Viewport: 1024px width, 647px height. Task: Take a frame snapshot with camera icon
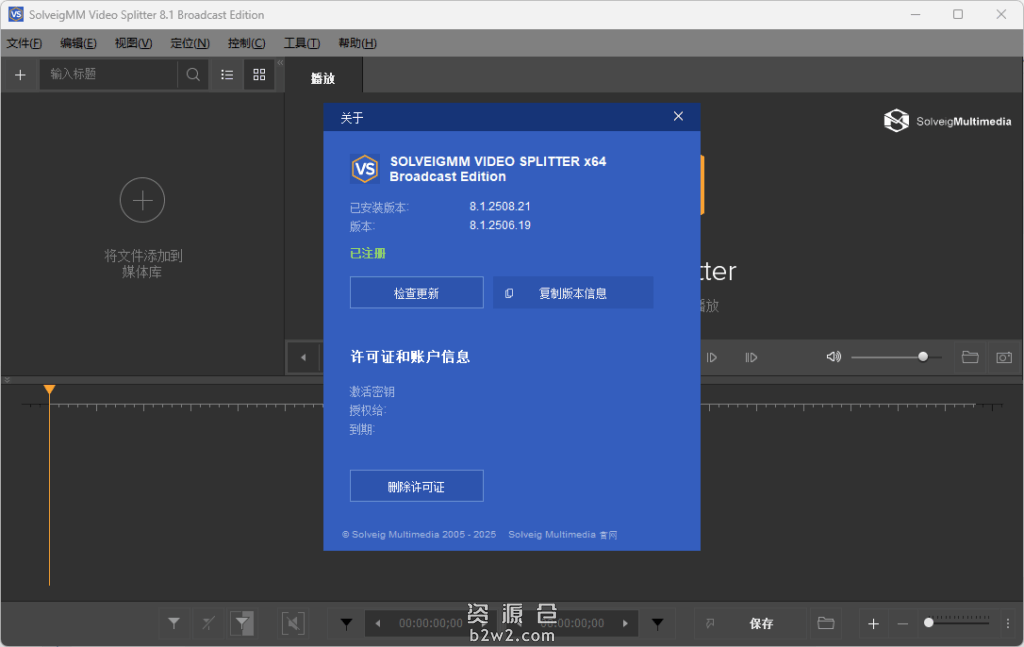(1003, 357)
